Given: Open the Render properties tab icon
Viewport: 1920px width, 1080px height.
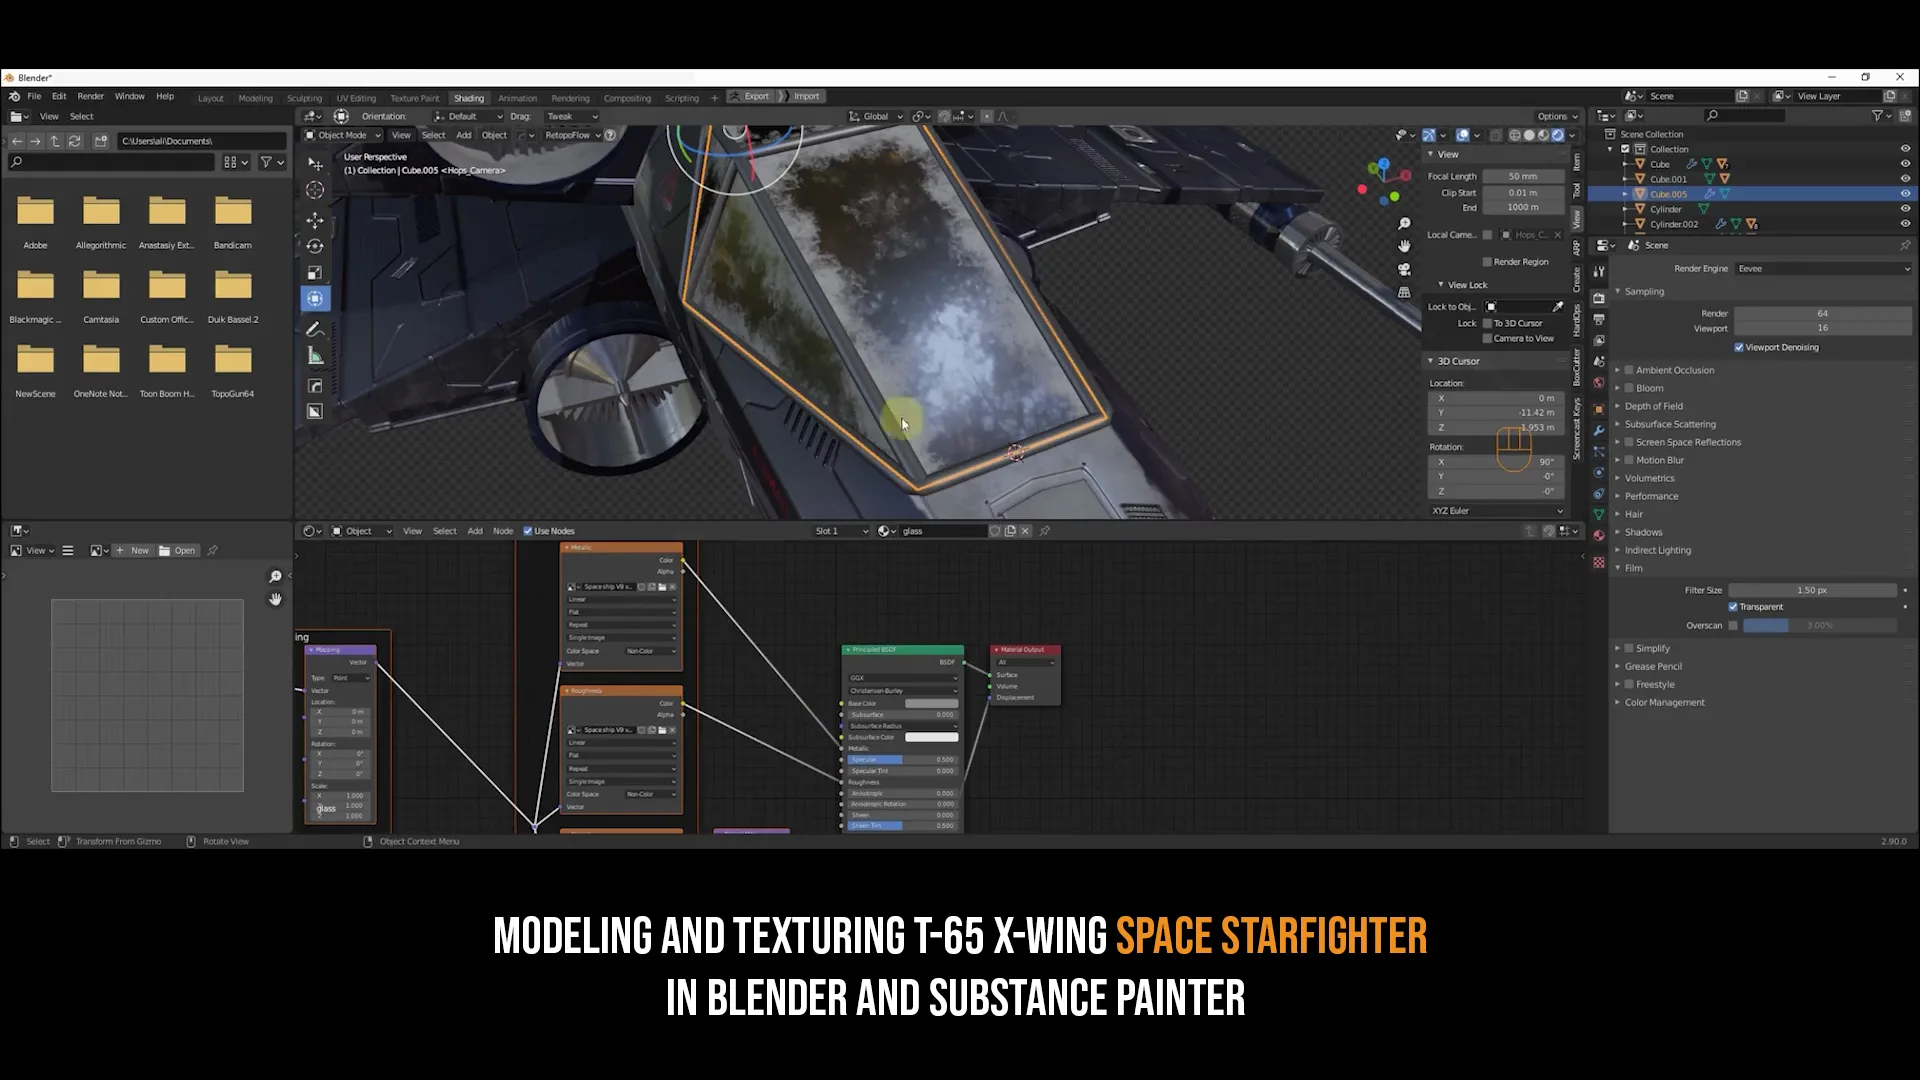Looking at the screenshot, I should pyautogui.click(x=1599, y=298).
